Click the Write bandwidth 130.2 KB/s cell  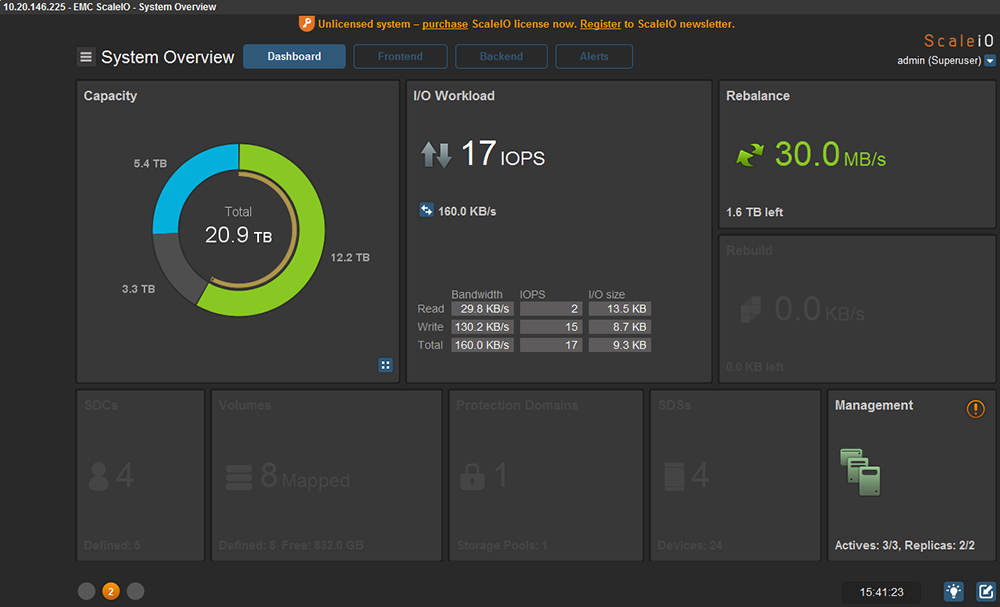(482, 326)
